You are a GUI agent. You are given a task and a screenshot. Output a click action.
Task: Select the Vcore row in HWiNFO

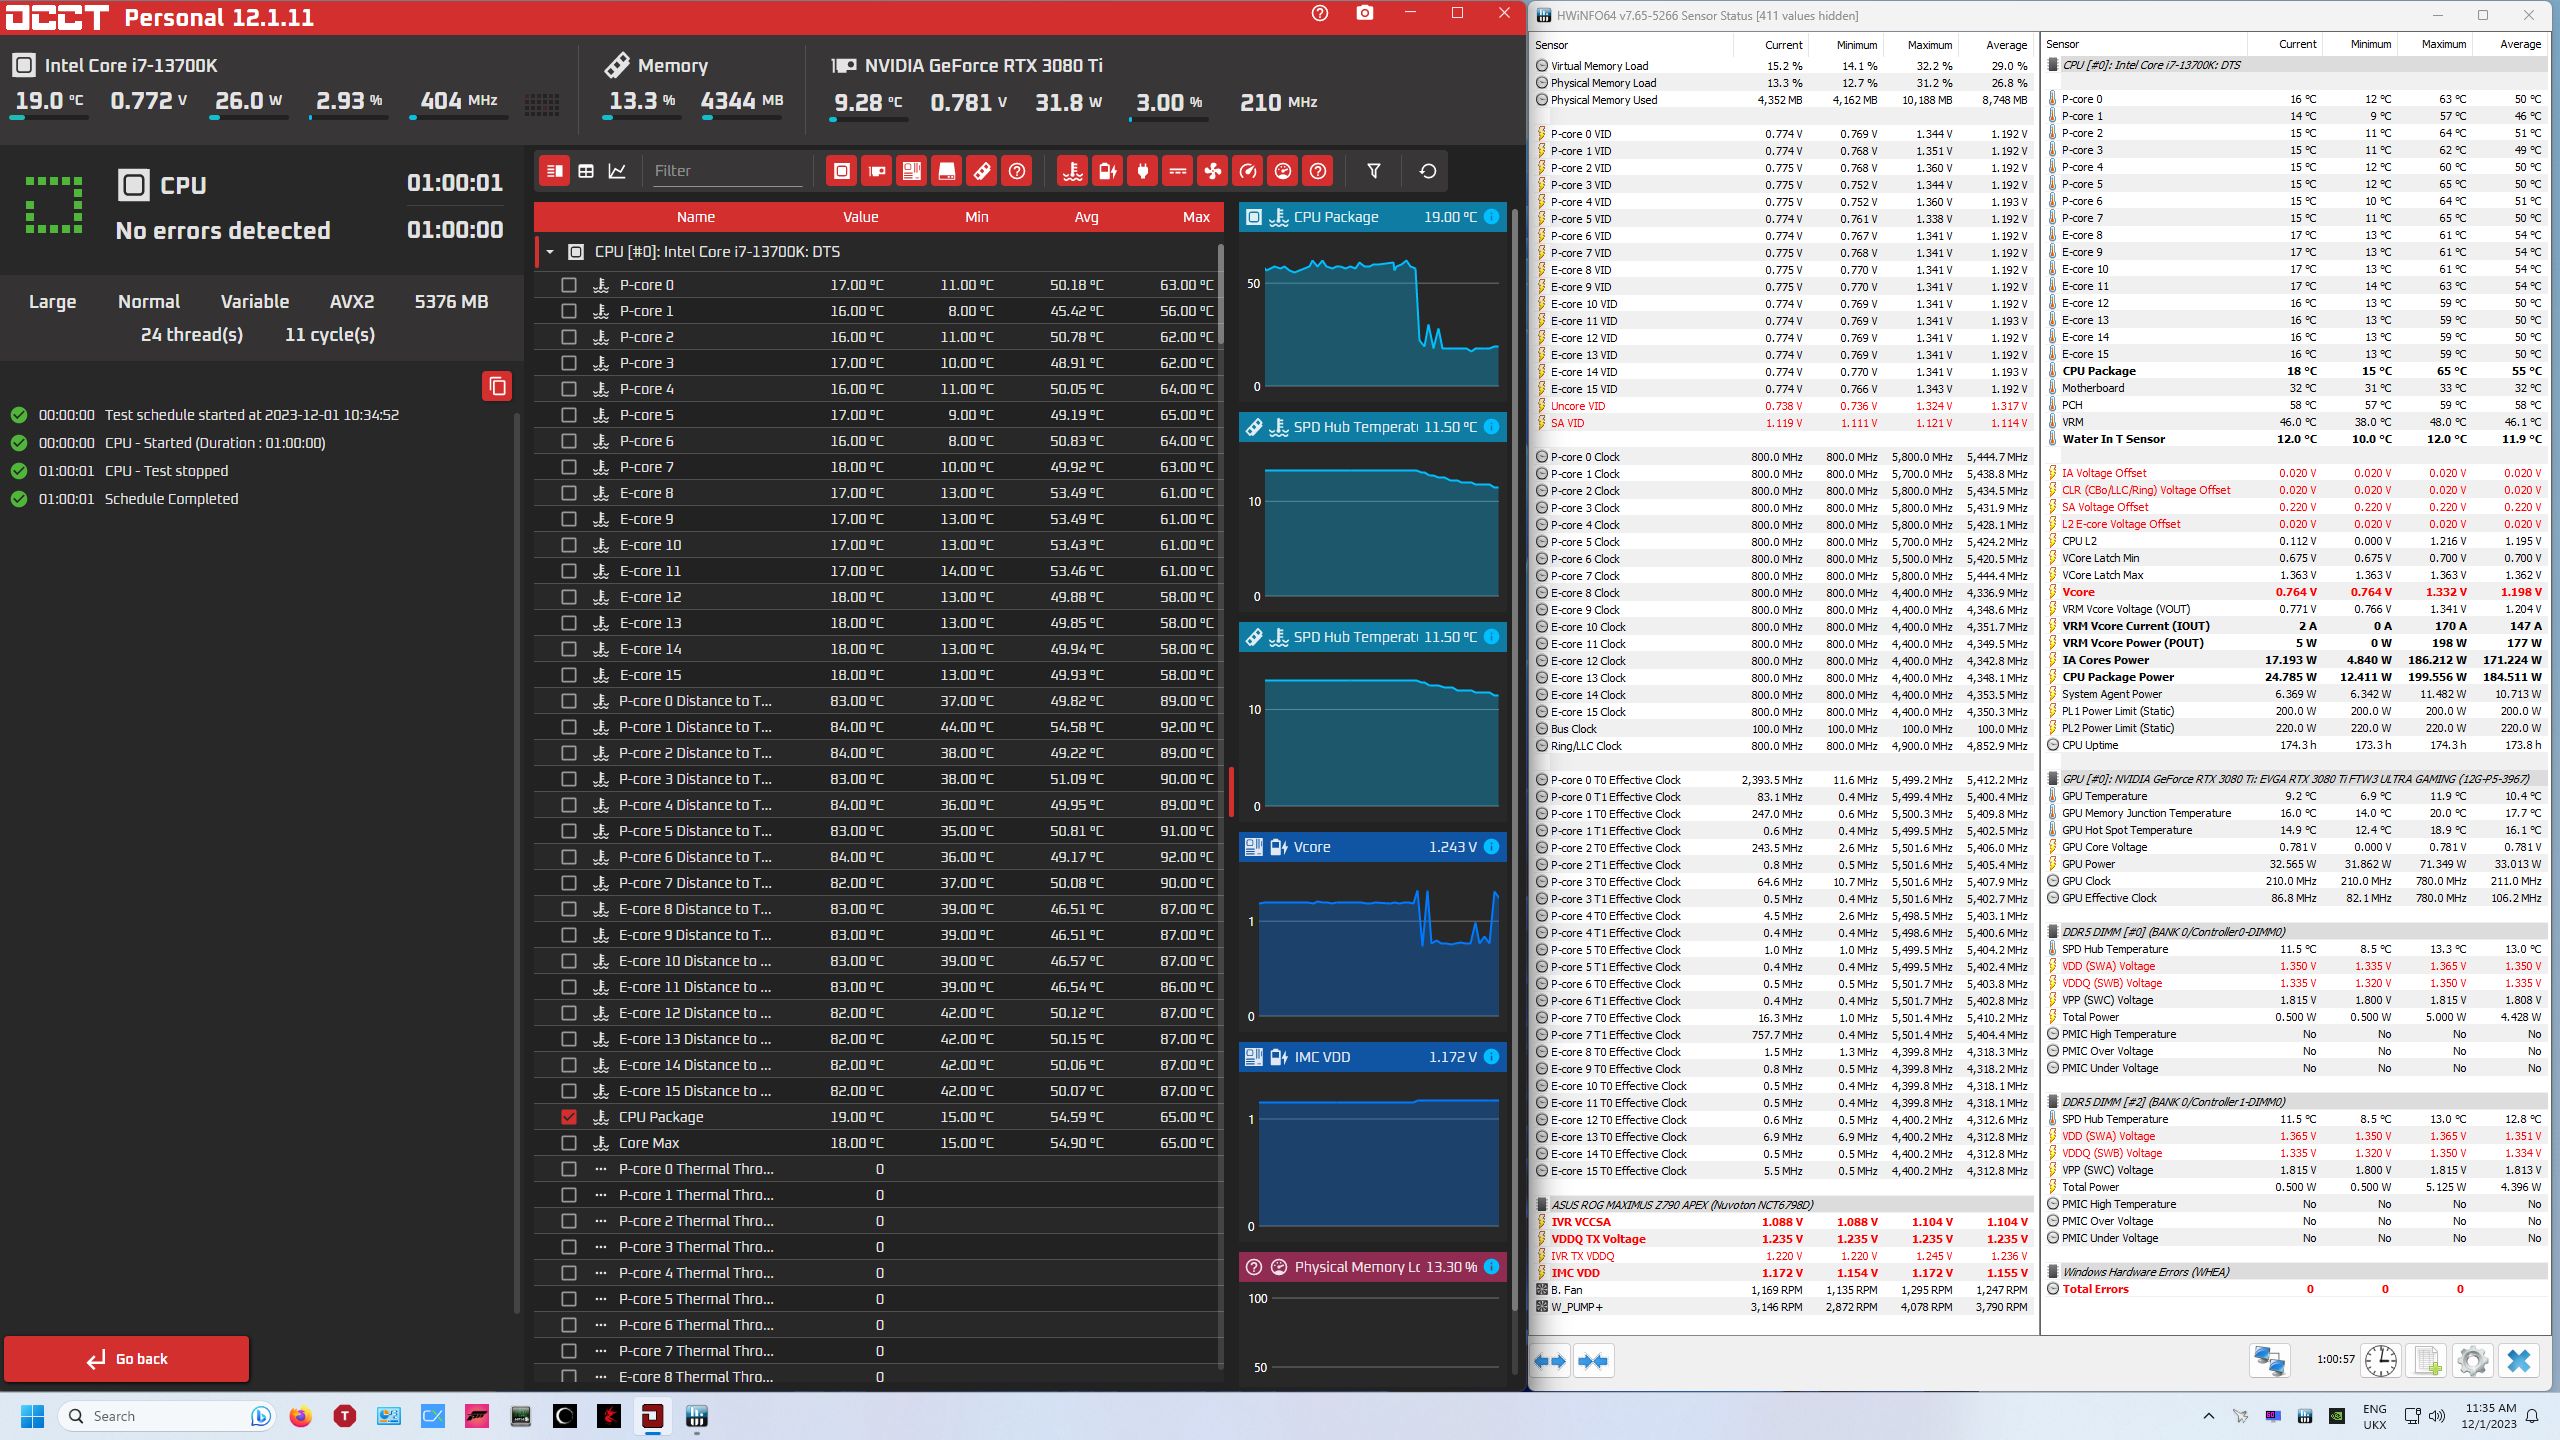pyautogui.click(x=2294, y=592)
